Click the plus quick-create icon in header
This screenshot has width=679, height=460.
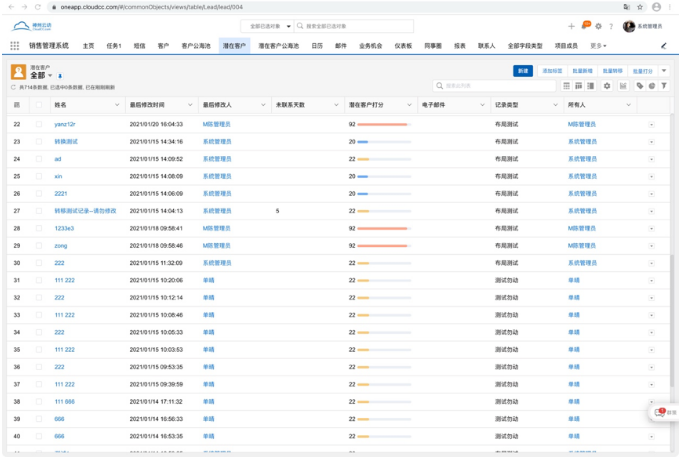tap(571, 26)
